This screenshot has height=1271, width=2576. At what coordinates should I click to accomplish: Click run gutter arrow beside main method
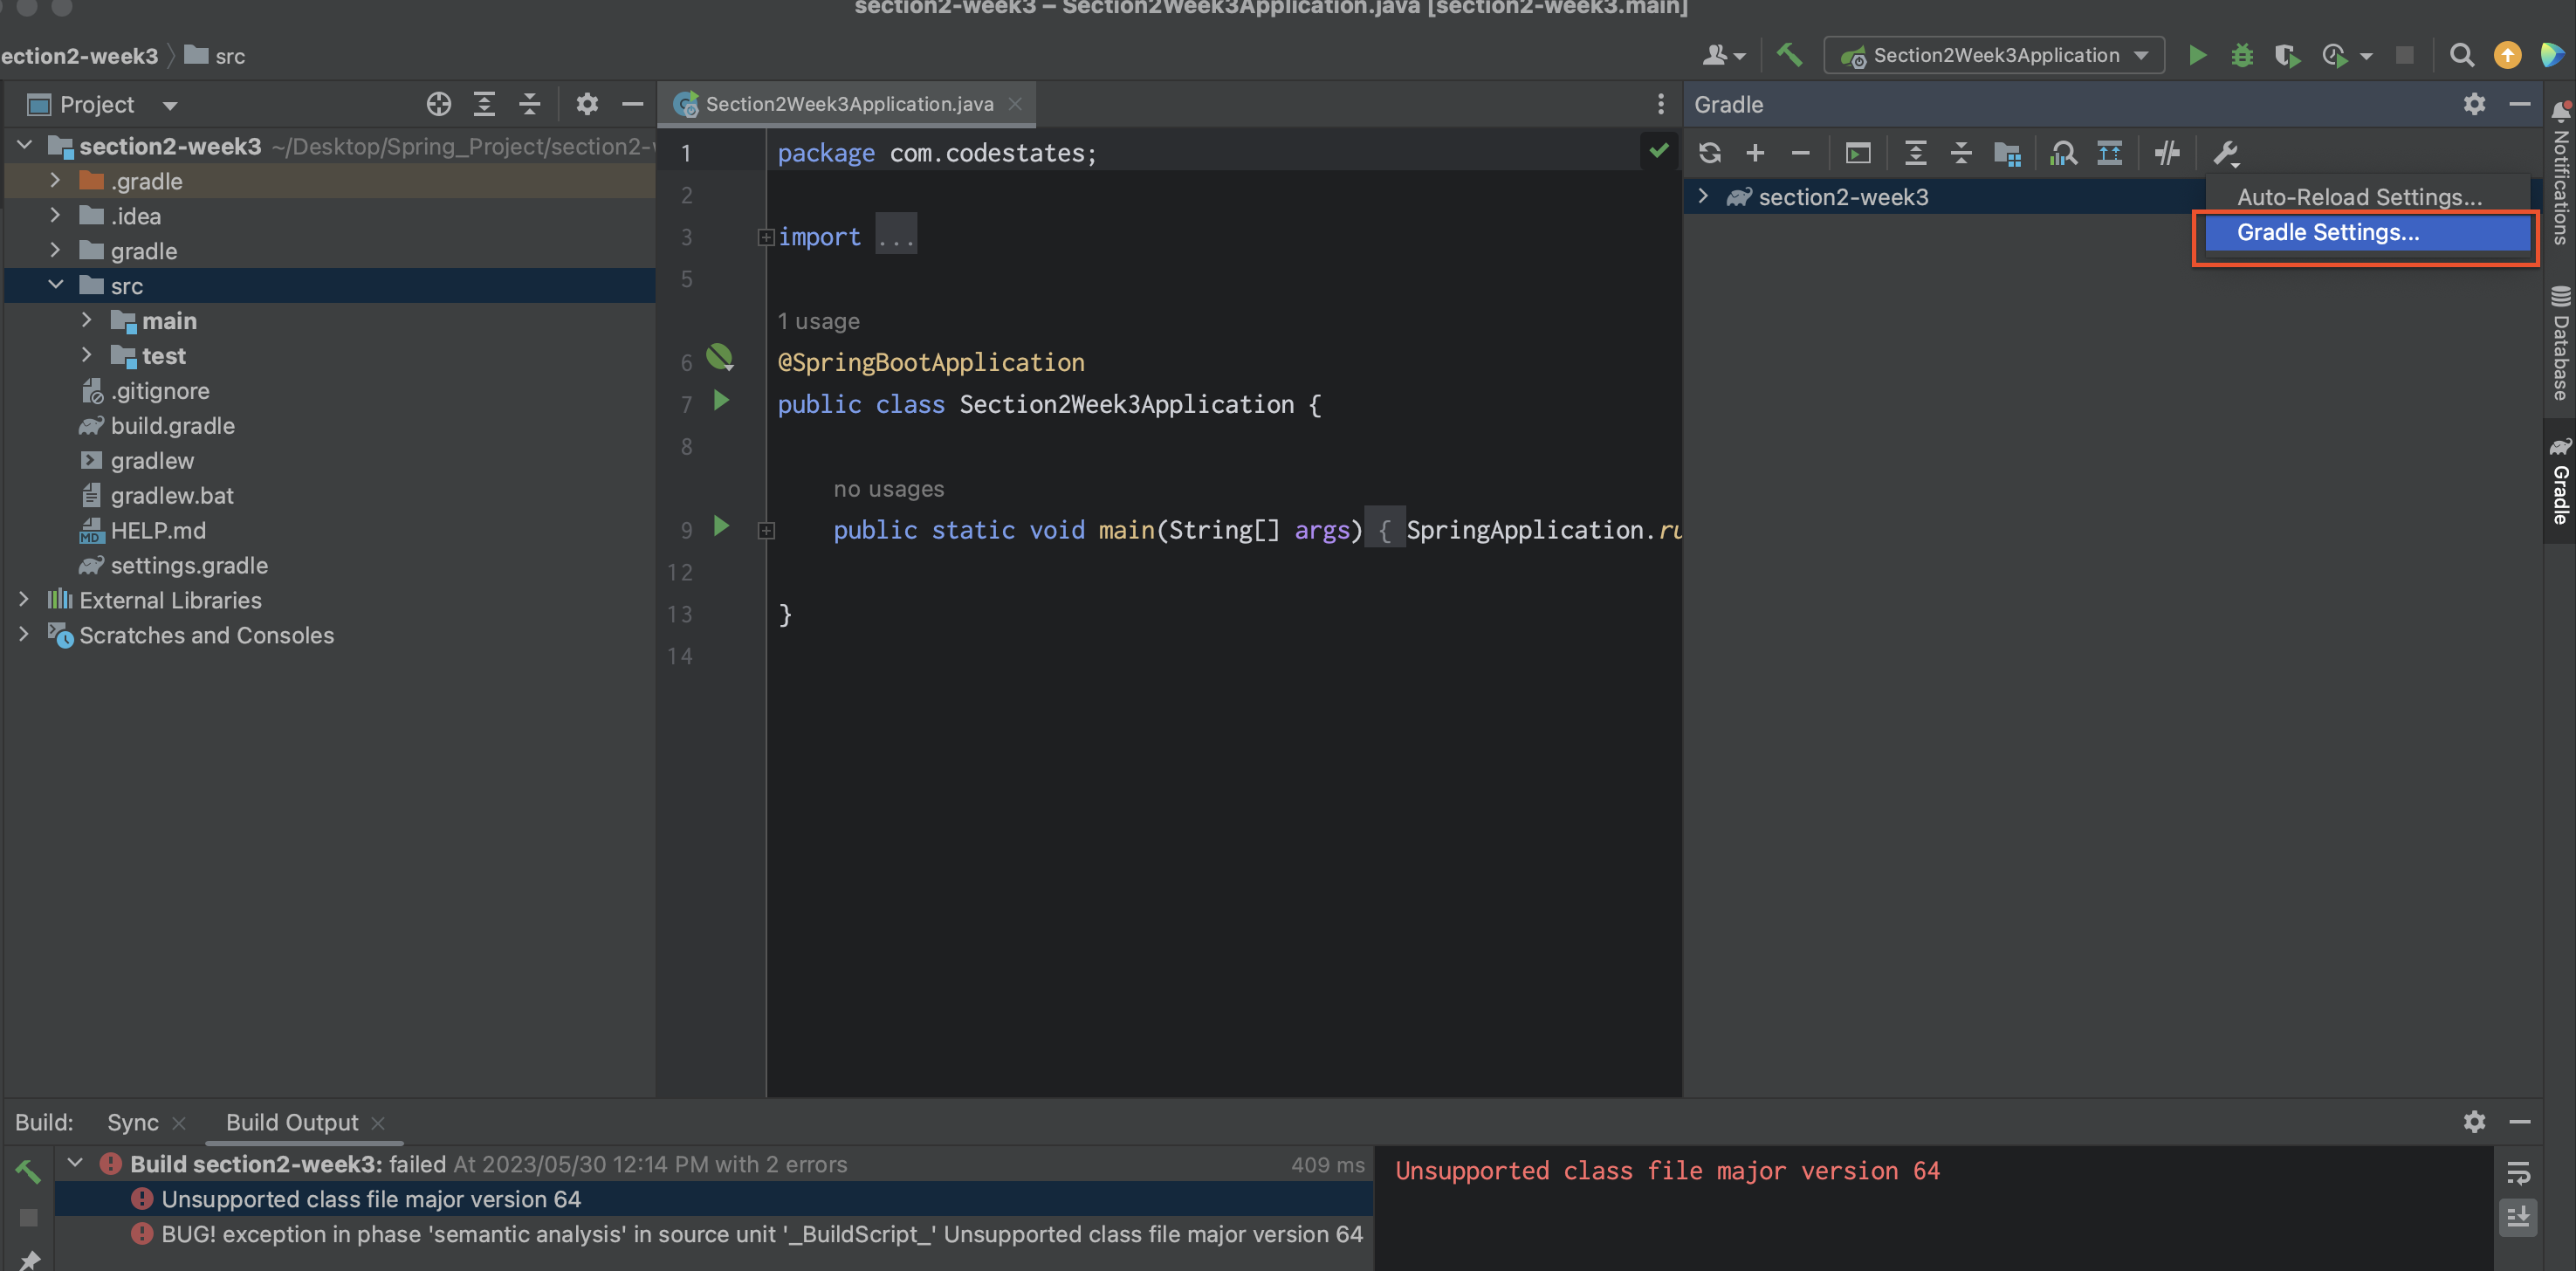(x=720, y=526)
